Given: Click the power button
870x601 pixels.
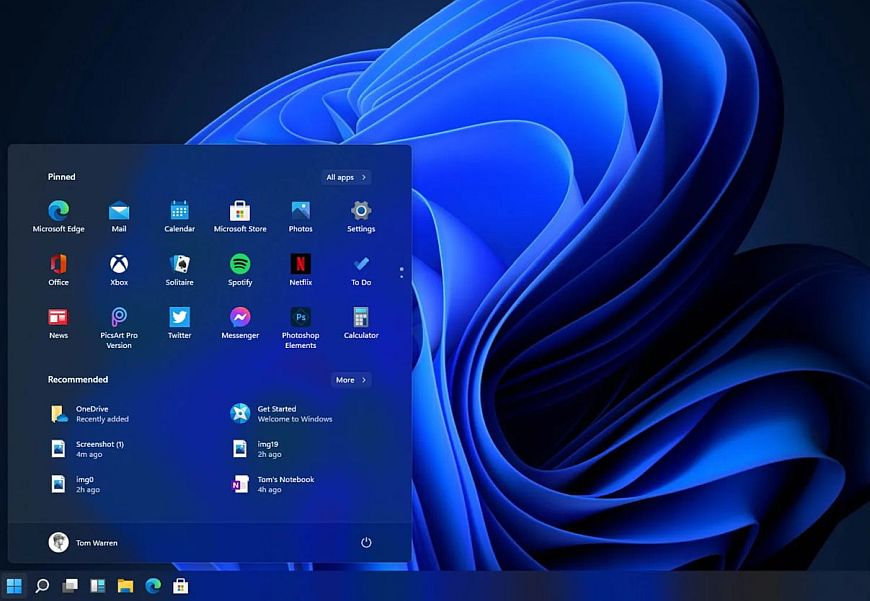Looking at the screenshot, I should click(366, 542).
